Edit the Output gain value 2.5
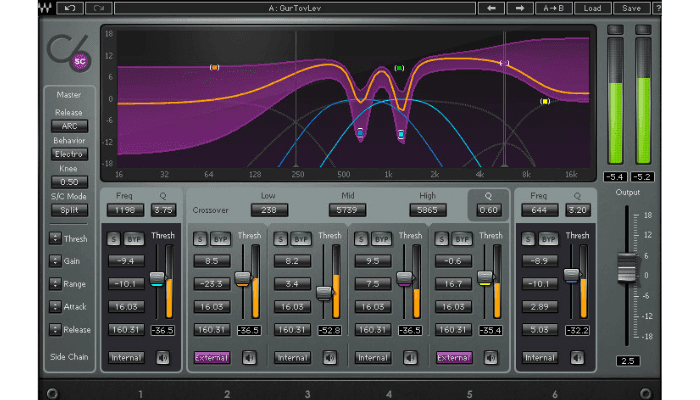Screen dimensions: 700x400 click(x=628, y=361)
